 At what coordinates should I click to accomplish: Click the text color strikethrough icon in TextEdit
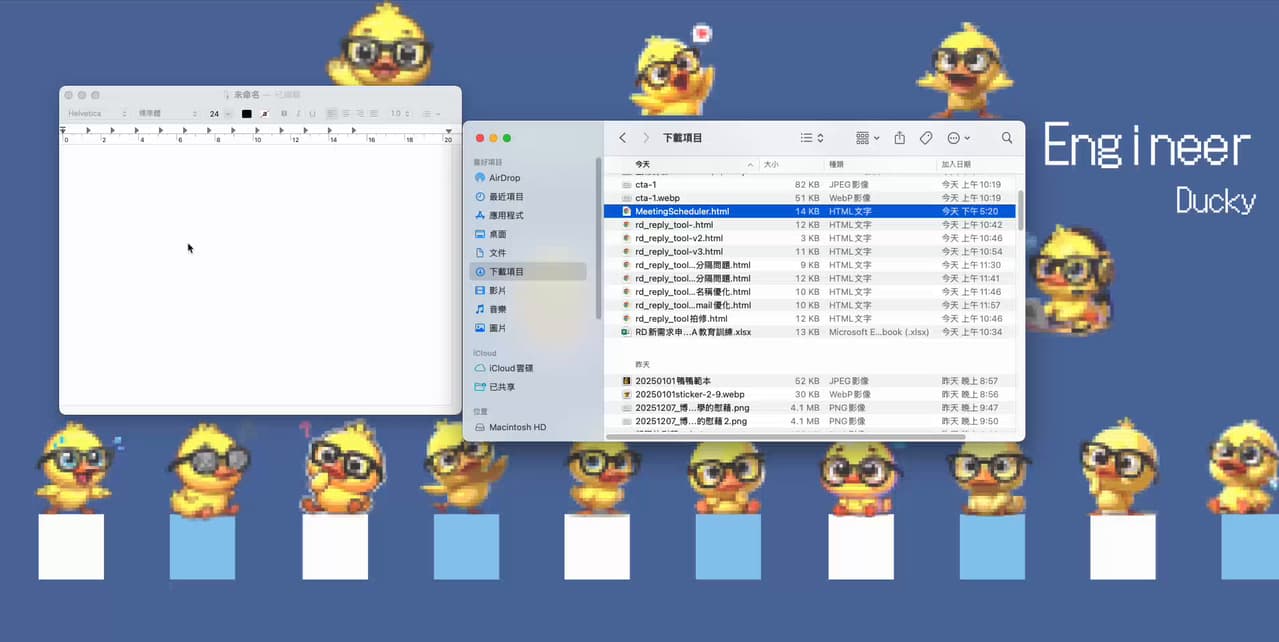(263, 113)
